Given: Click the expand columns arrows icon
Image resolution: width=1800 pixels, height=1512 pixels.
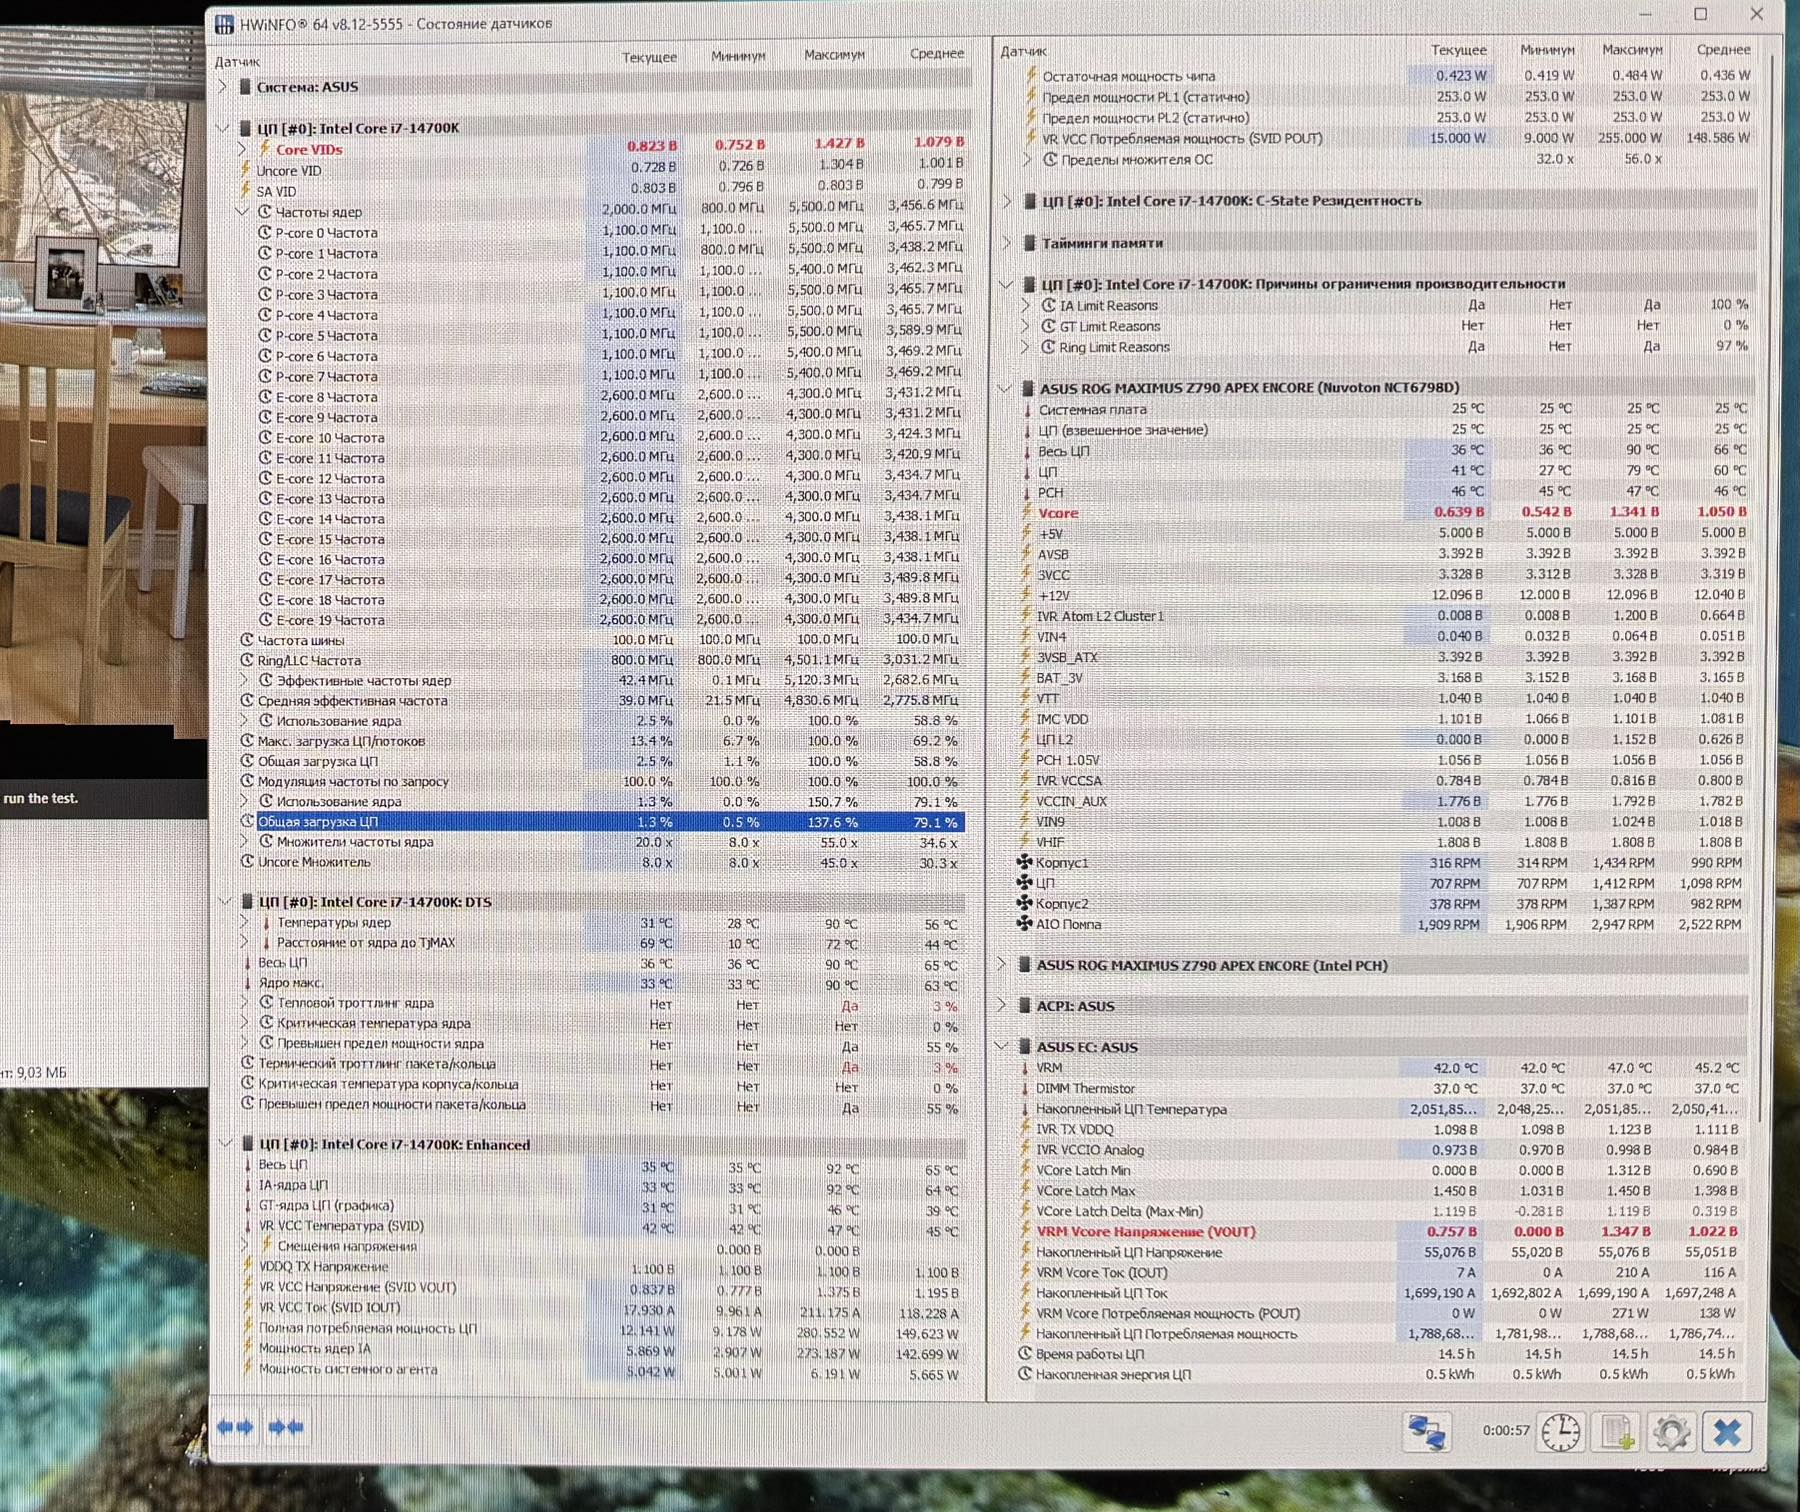Looking at the screenshot, I should (235, 1427).
